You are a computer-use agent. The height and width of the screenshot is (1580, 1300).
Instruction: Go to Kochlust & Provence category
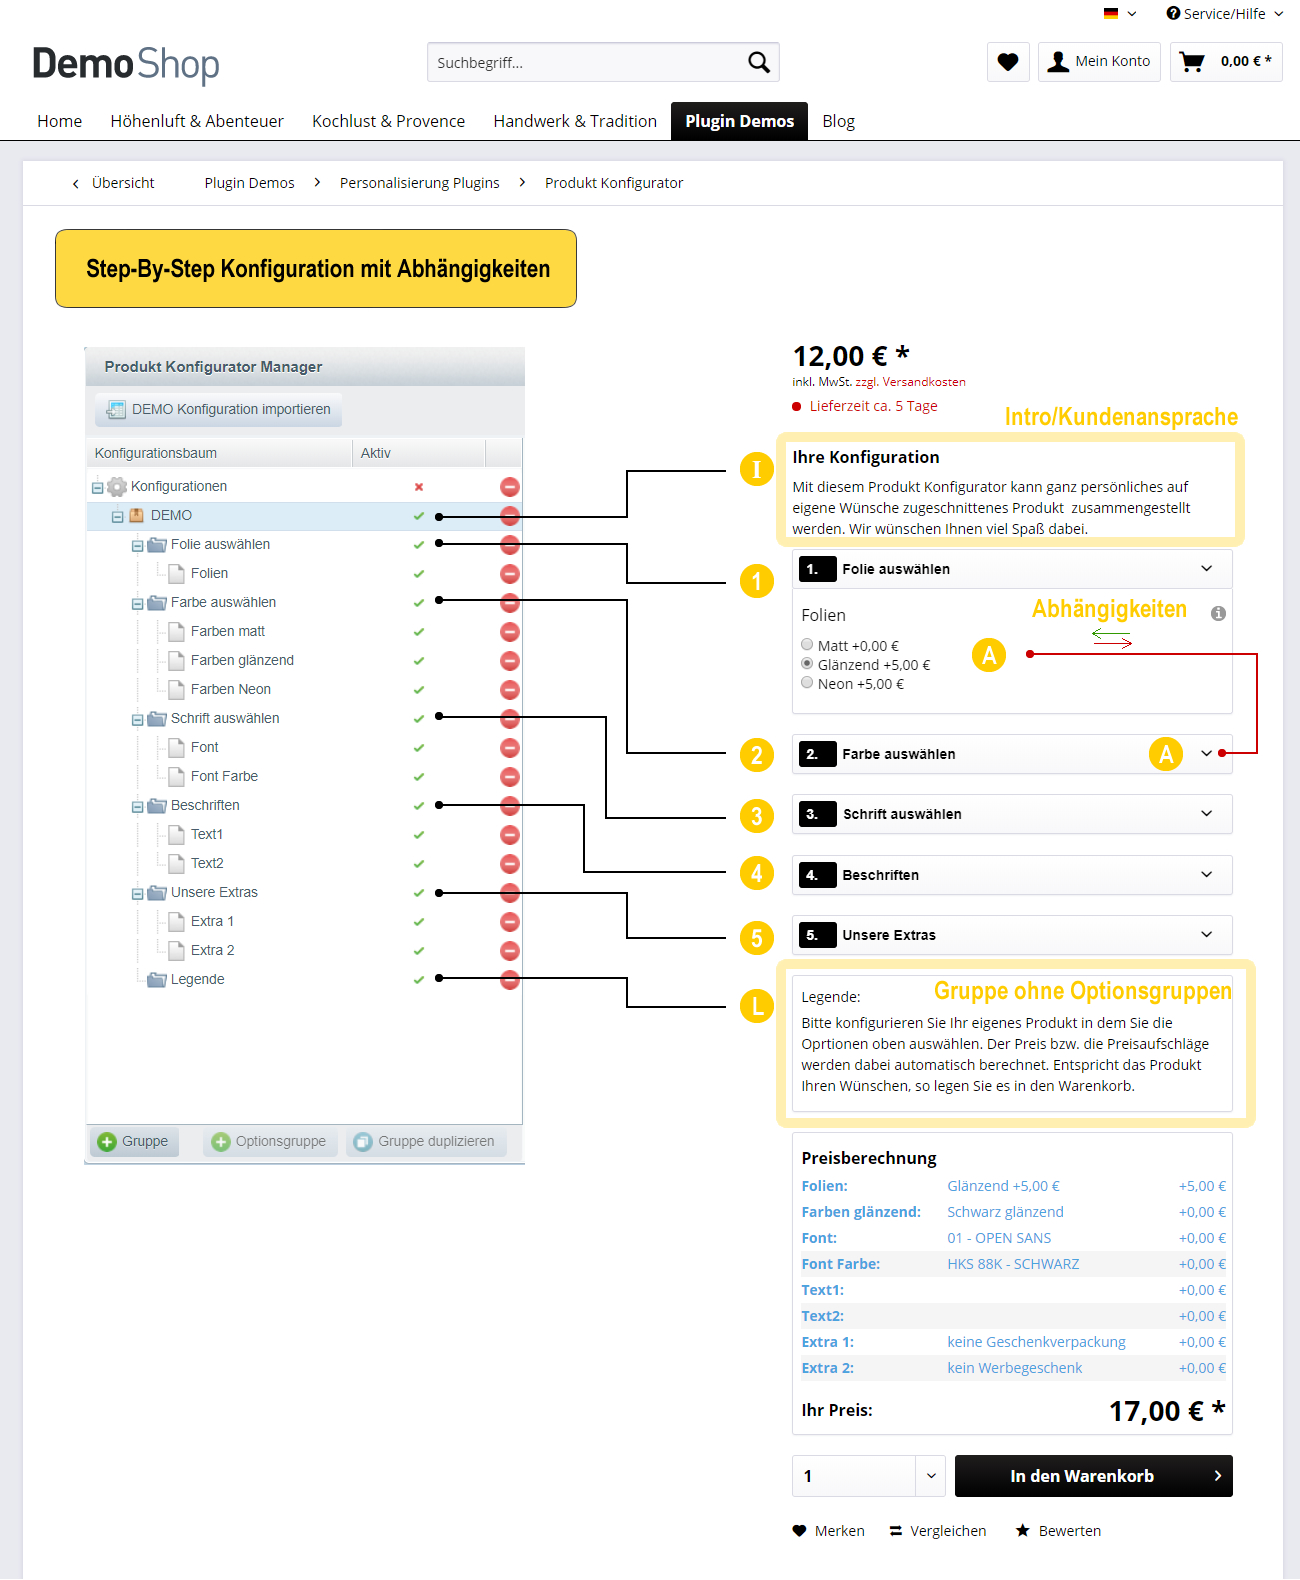pyautogui.click(x=388, y=121)
